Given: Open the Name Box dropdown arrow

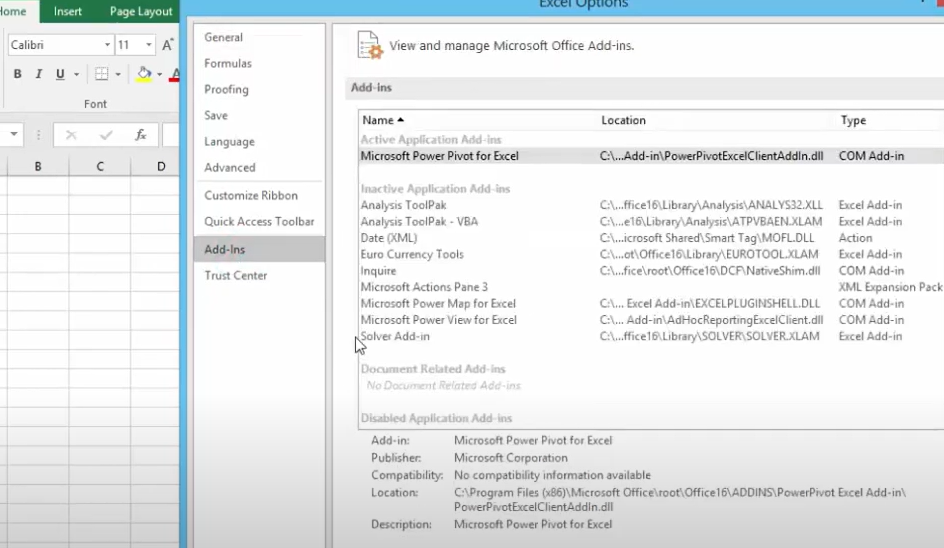Looking at the screenshot, I should coord(13,134).
